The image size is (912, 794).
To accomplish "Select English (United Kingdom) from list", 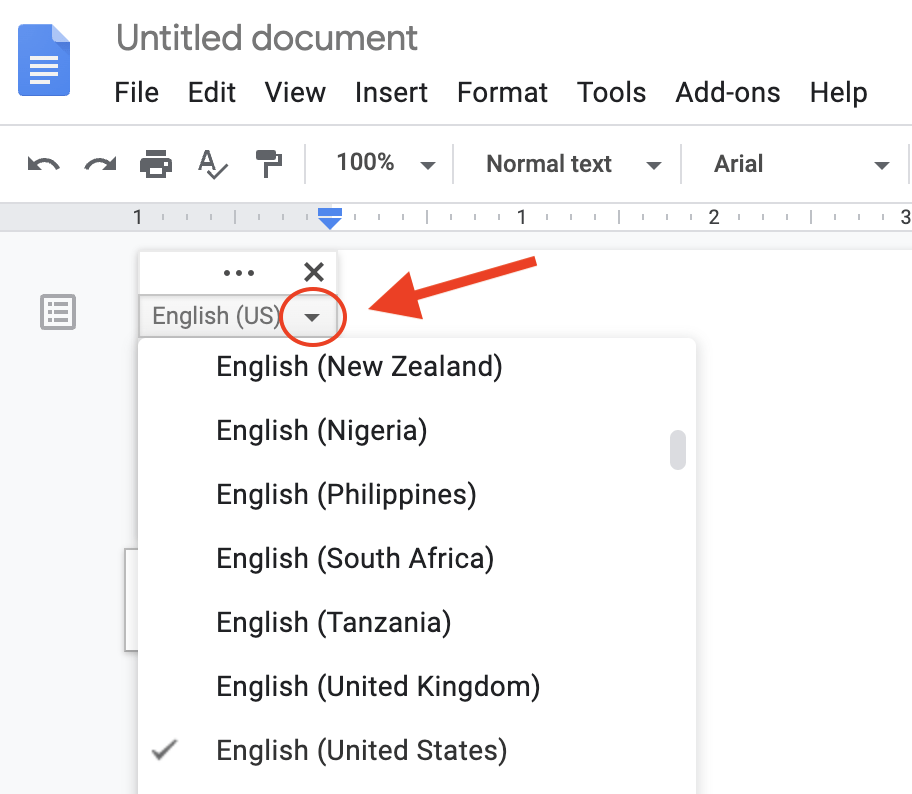I will tap(378, 686).
